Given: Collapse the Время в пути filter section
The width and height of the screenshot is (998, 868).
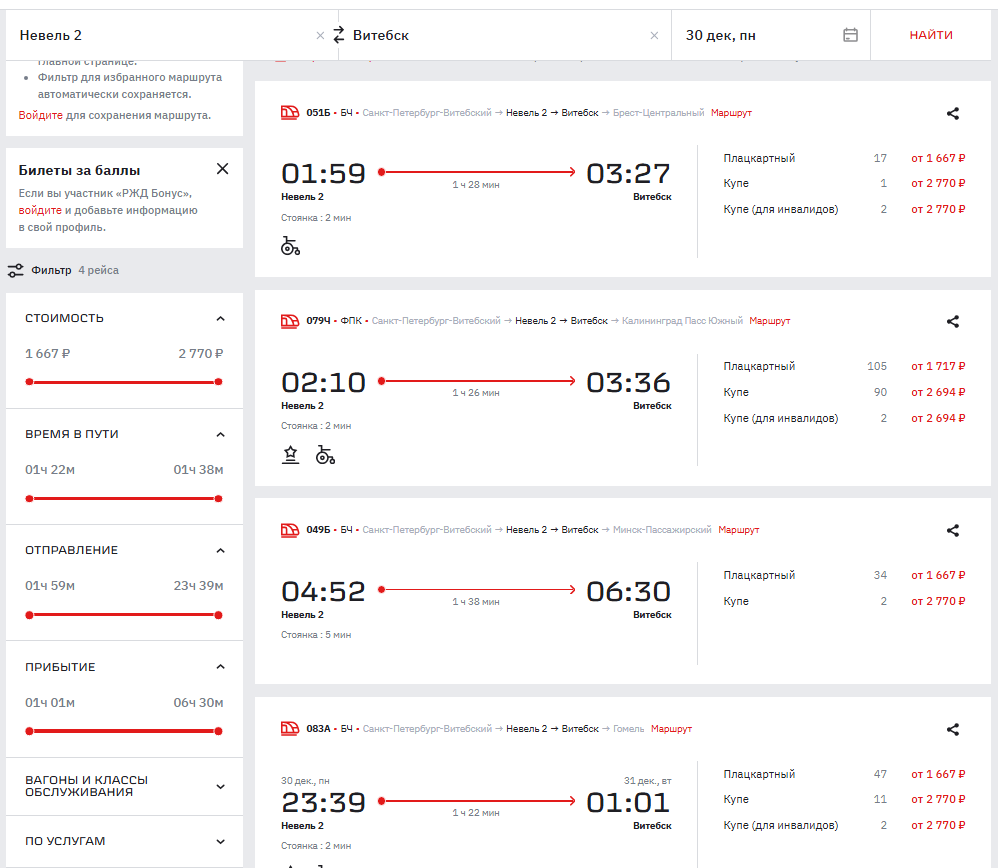Looking at the screenshot, I should (220, 434).
